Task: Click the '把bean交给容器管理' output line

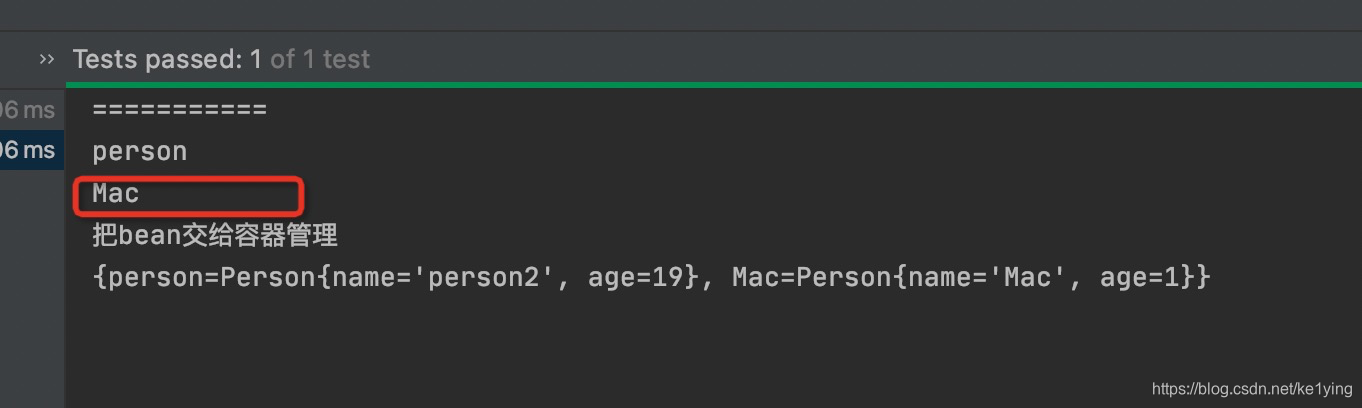Action: tap(215, 236)
